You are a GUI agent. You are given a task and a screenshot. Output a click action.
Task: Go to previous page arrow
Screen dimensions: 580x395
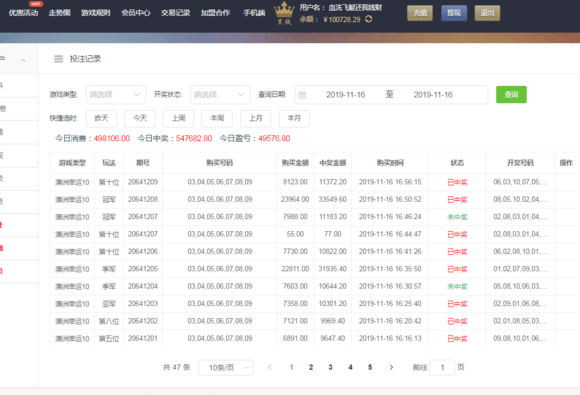270,367
